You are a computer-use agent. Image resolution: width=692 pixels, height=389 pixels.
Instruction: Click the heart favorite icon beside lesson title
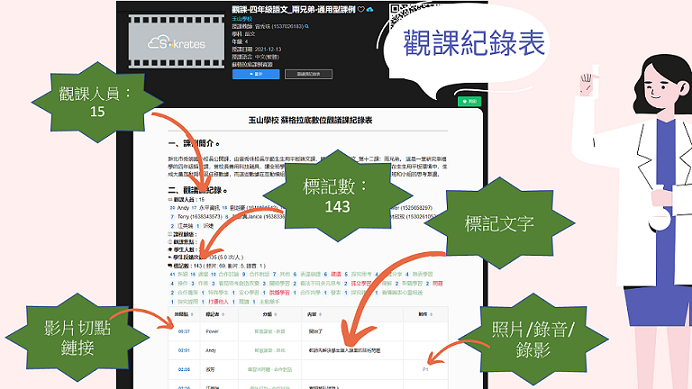click(x=361, y=9)
